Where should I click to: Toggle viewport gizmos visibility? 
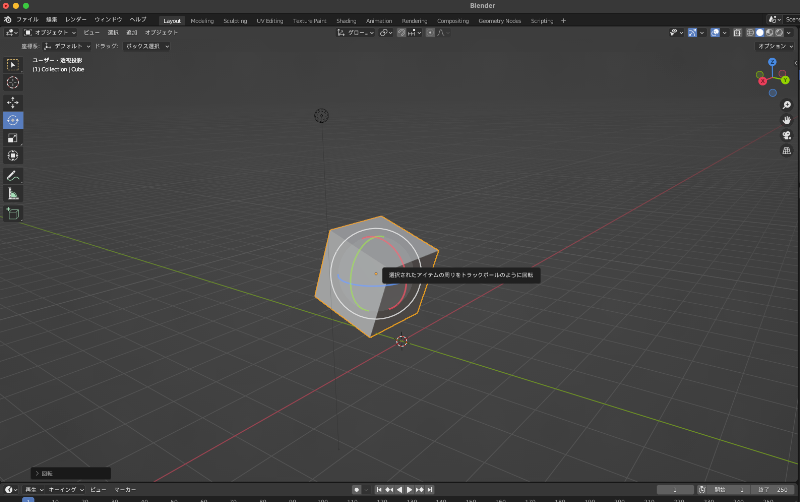click(692, 33)
